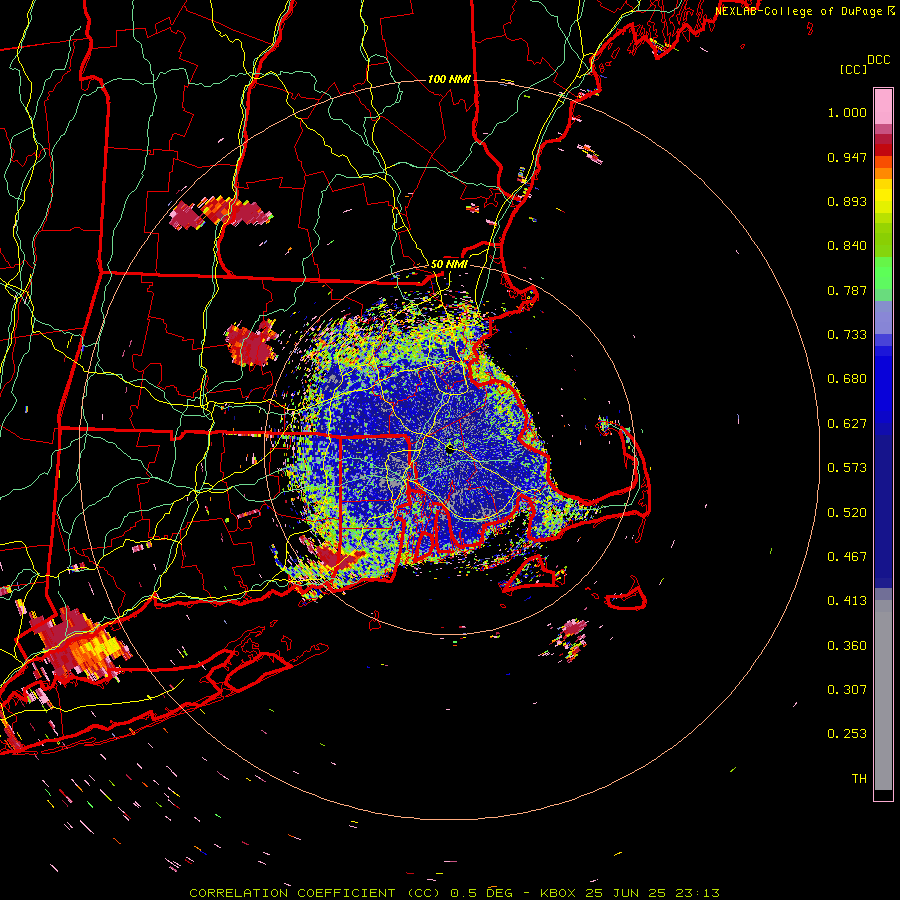Click the red echo cluster in southern Vermont
Image resolution: width=900 pixels, height=900 pixels.
pos(221,213)
